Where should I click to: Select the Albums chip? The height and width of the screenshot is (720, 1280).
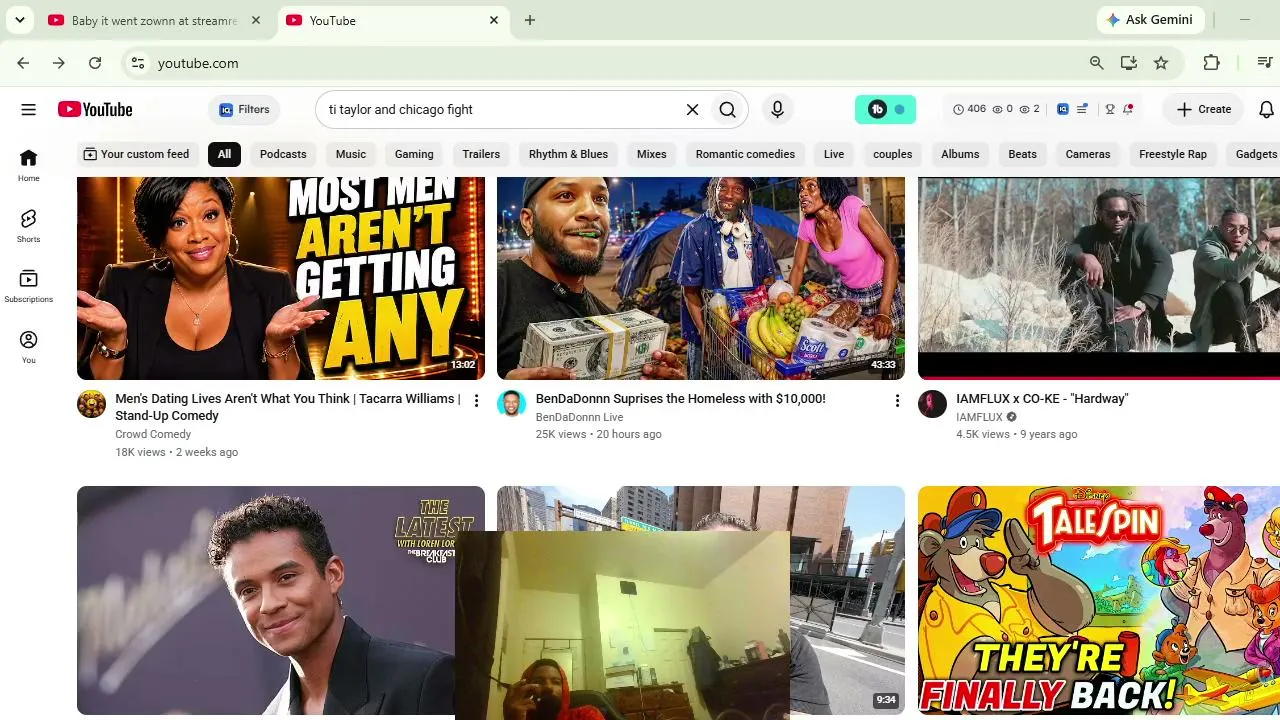point(960,154)
